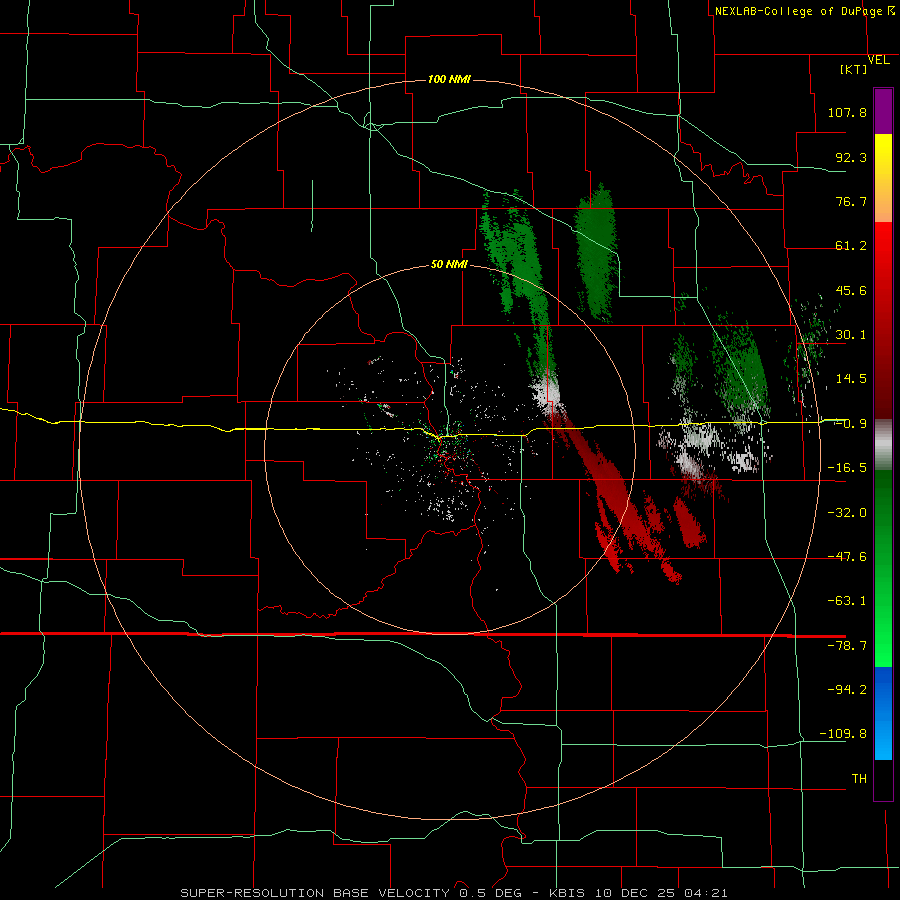Image resolution: width=900 pixels, height=900 pixels.
Task: Pick the purple segment of the color bar
Action: (883, 111)
